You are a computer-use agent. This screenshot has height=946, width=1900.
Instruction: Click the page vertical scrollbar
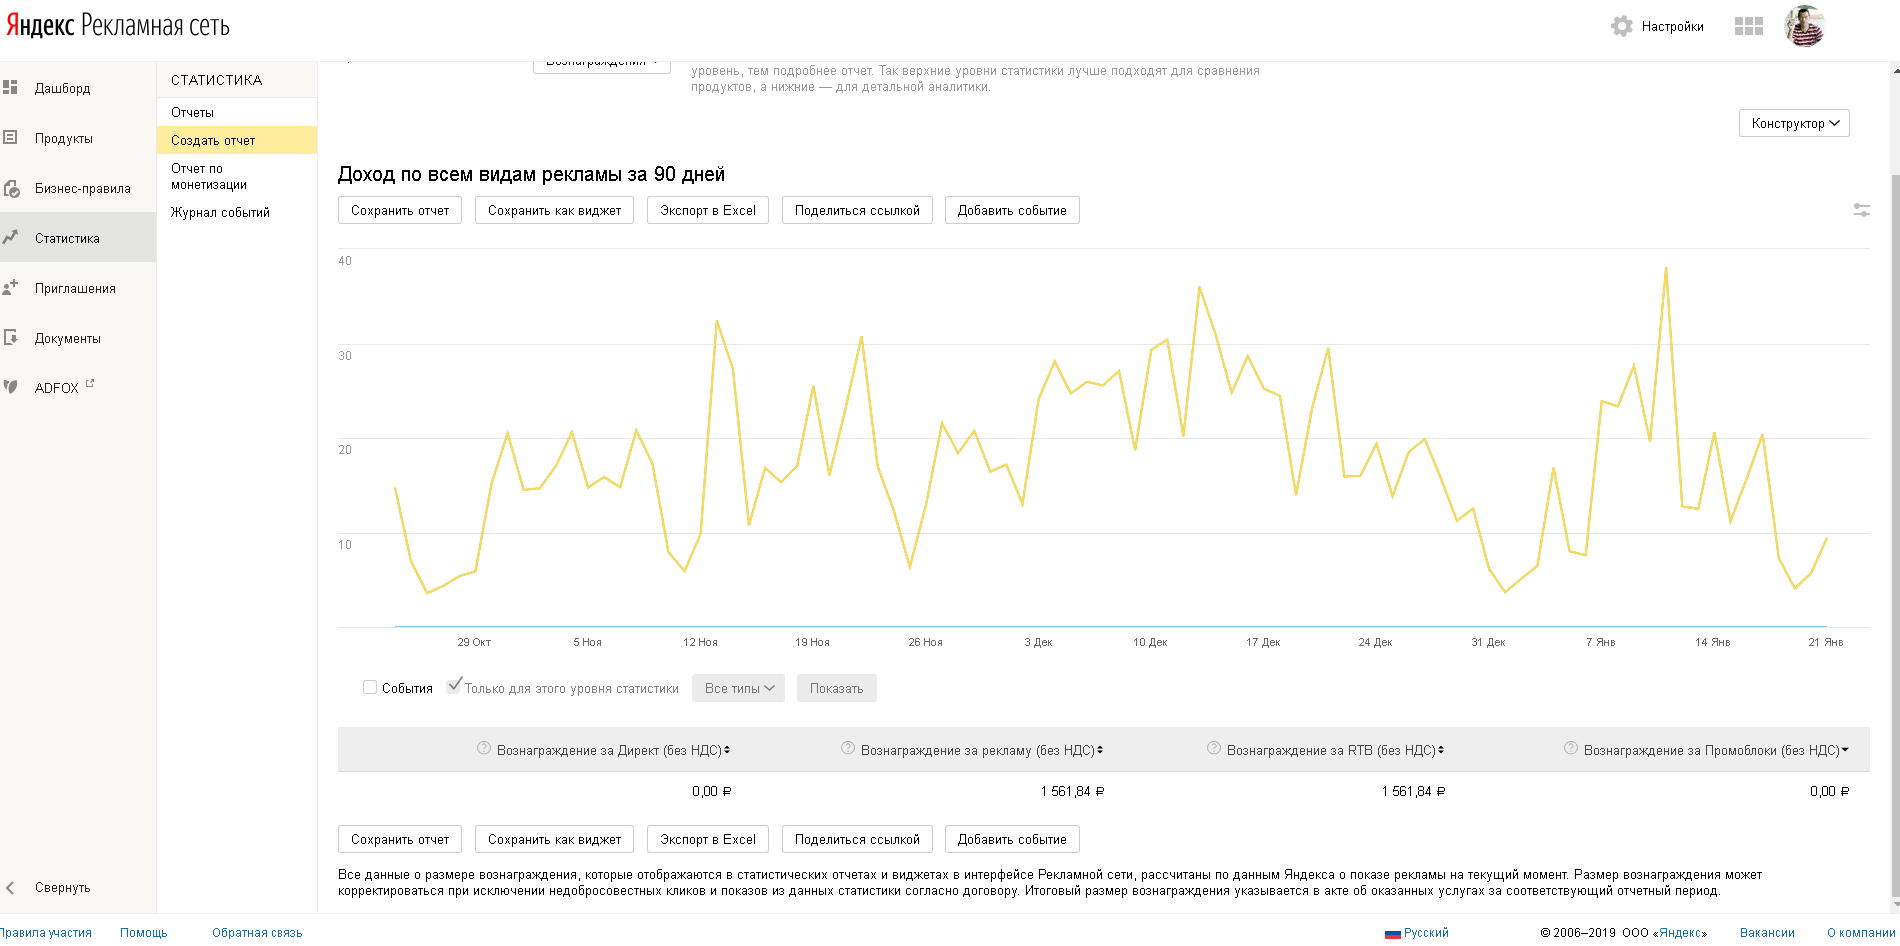click(1895, 500)
